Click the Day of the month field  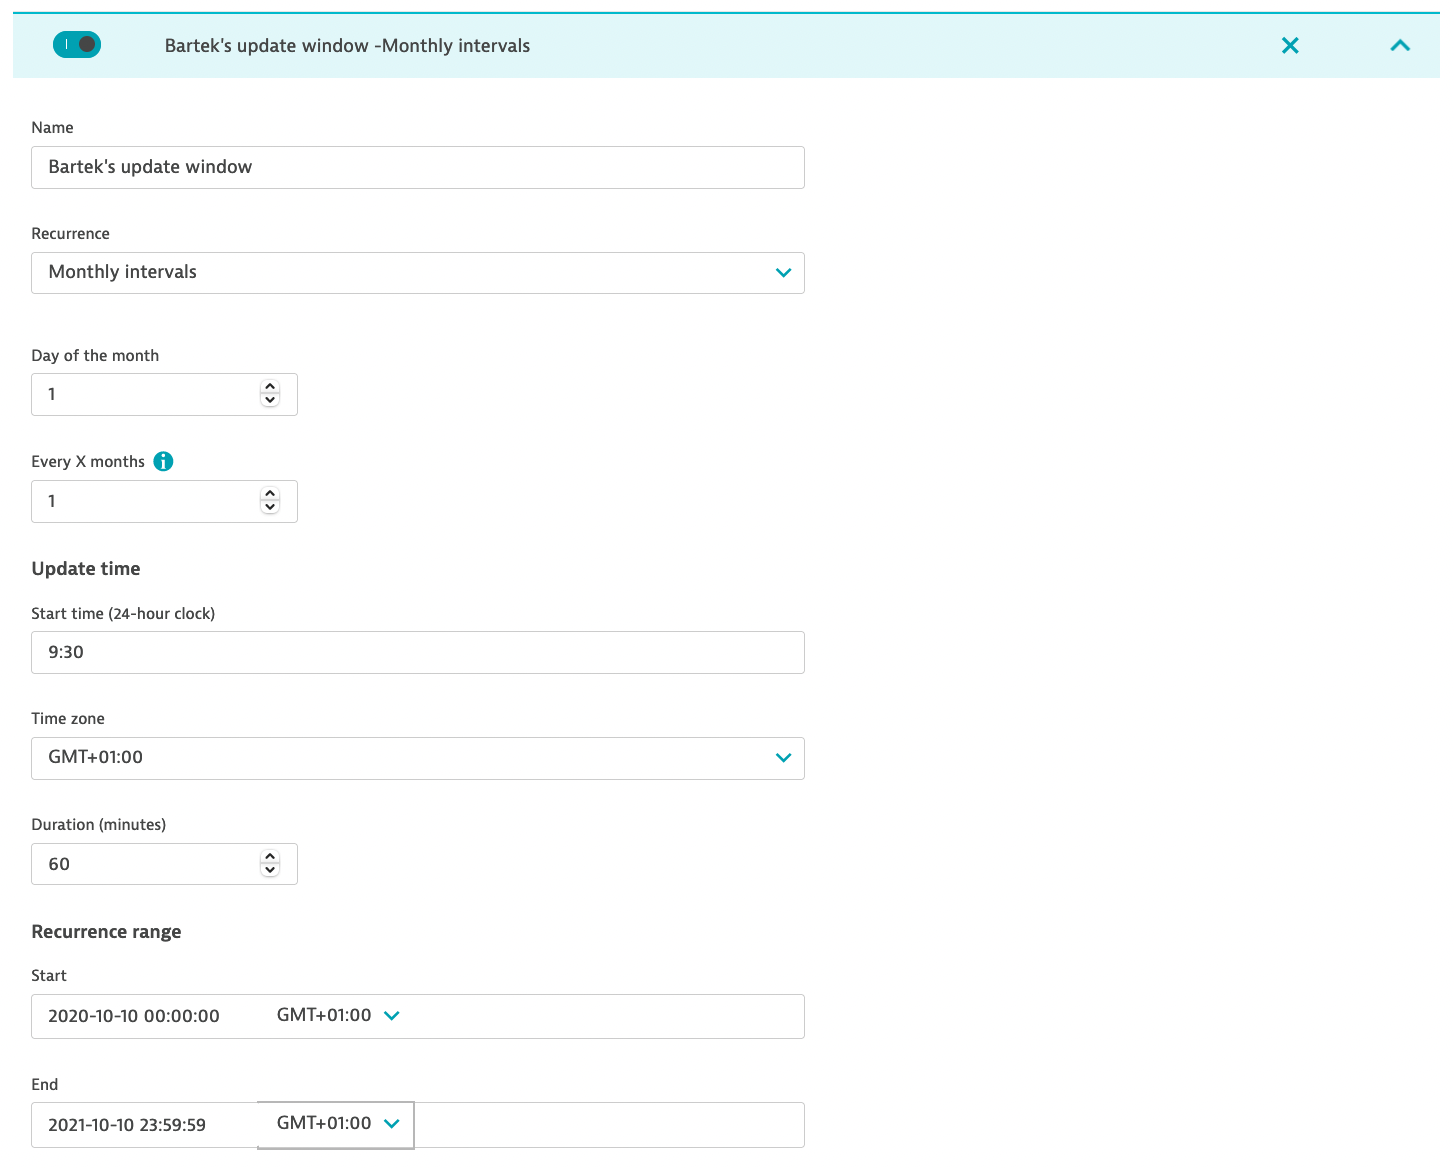coord(164,395)
